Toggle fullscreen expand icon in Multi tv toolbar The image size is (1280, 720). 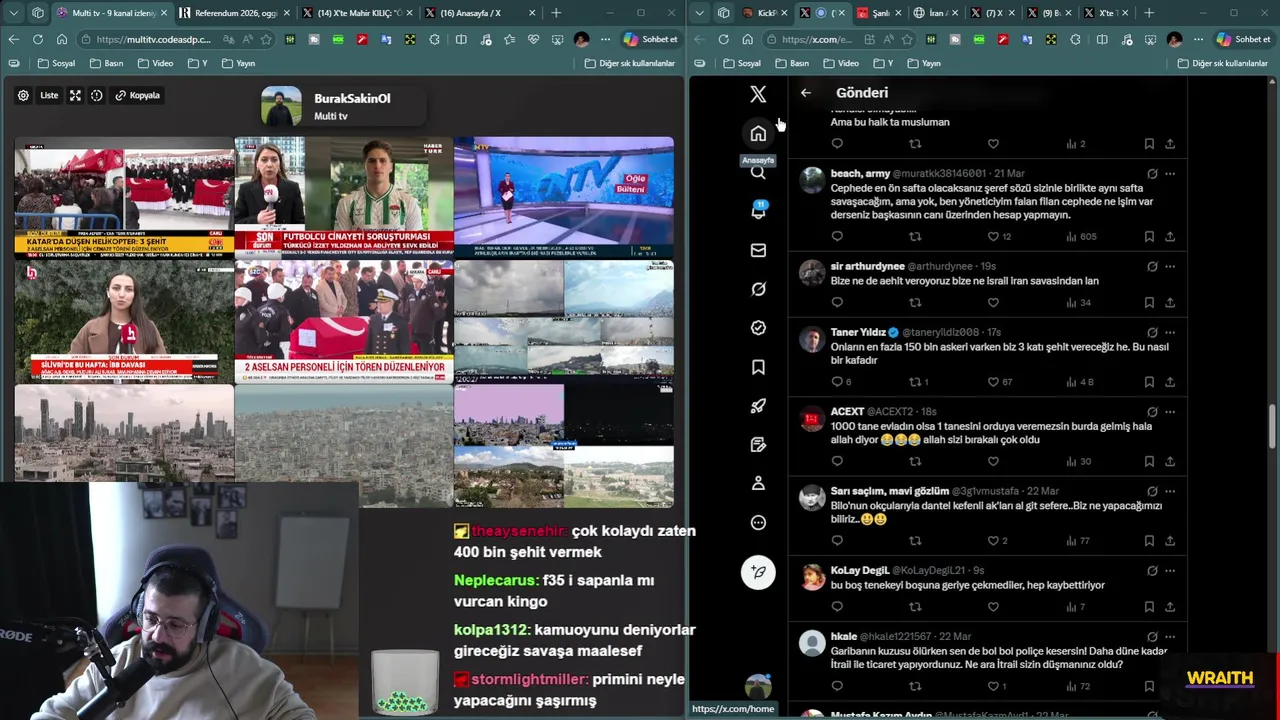75,96
